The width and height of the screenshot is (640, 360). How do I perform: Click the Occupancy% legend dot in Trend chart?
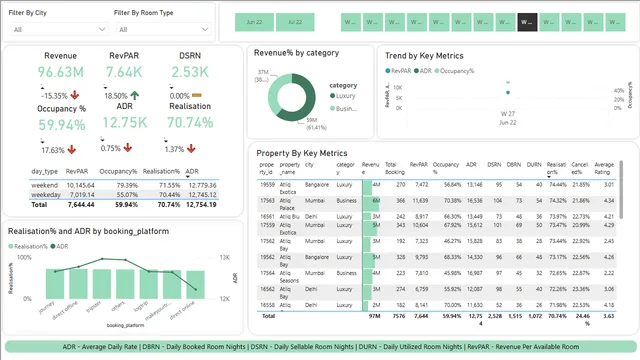coord(437,71)
